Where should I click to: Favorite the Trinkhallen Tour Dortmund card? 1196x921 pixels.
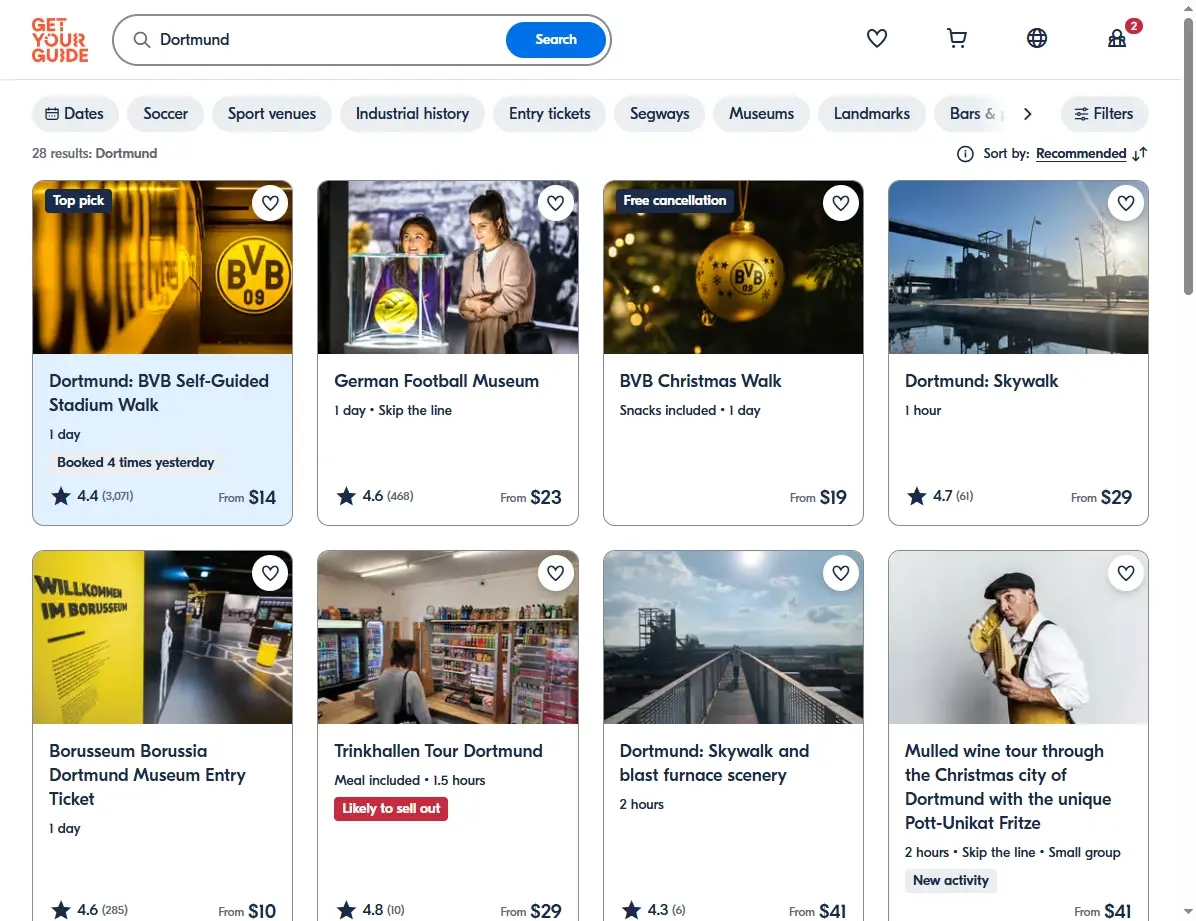555,573
